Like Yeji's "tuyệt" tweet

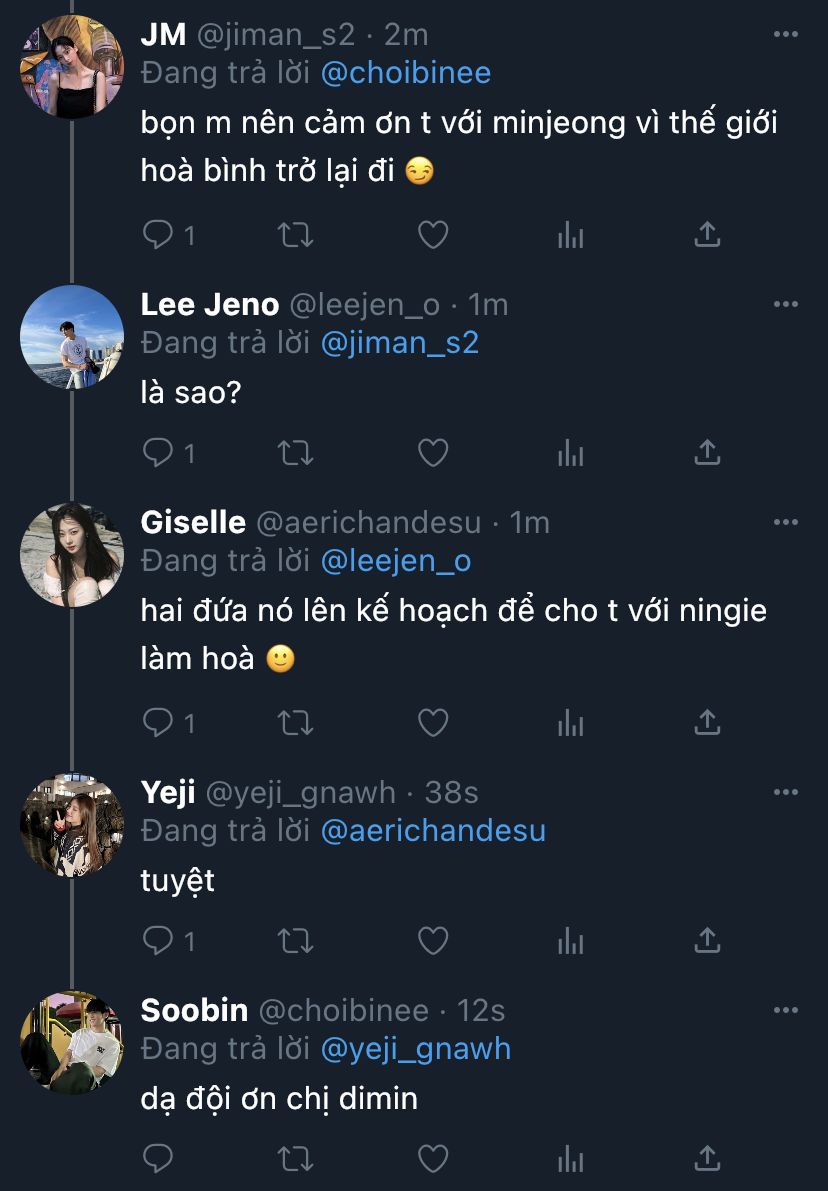click(432, 941)
